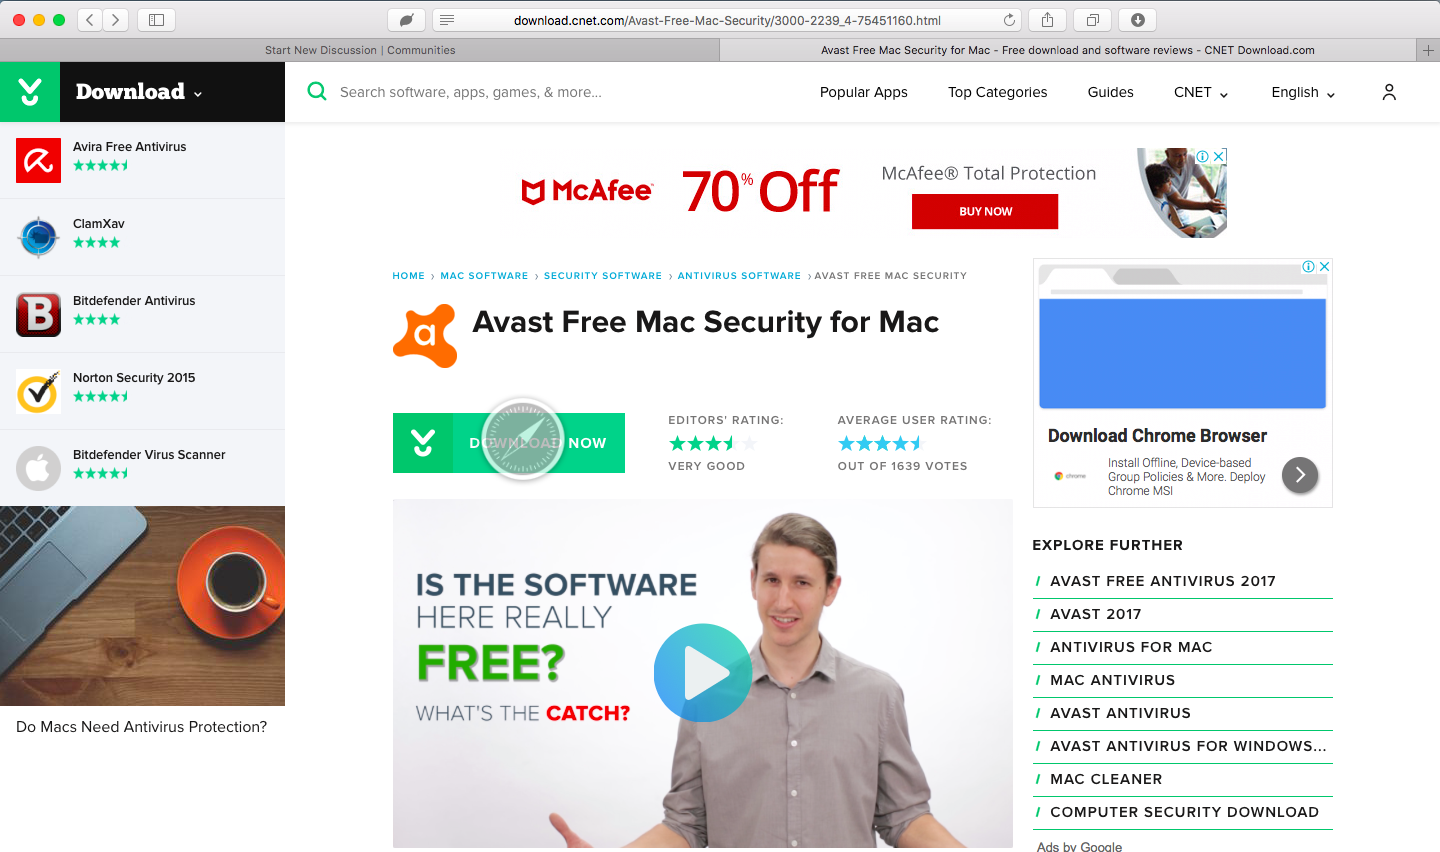Screen dimensions: 1440x852
Task: Open Antivirus Software breadcrumb link
Action: (739, 276)
